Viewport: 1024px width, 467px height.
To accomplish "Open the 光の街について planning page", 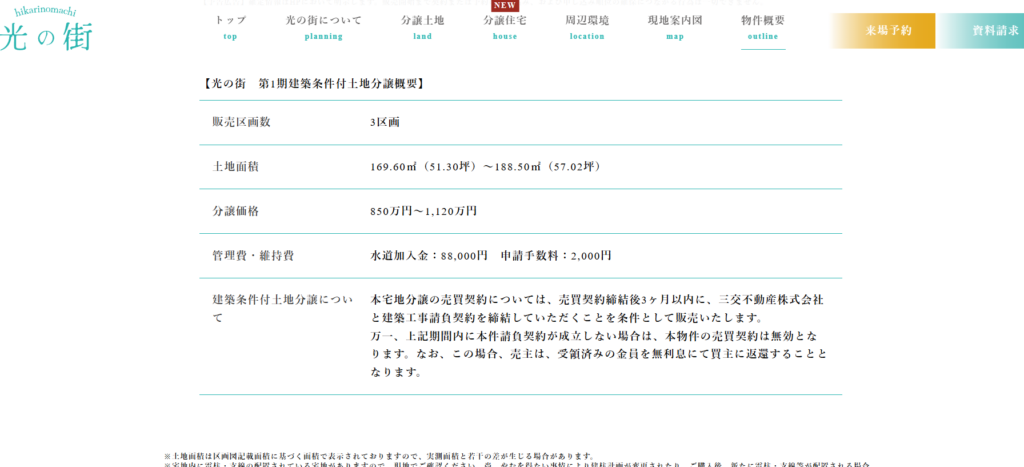I will [x=323, y=27].
